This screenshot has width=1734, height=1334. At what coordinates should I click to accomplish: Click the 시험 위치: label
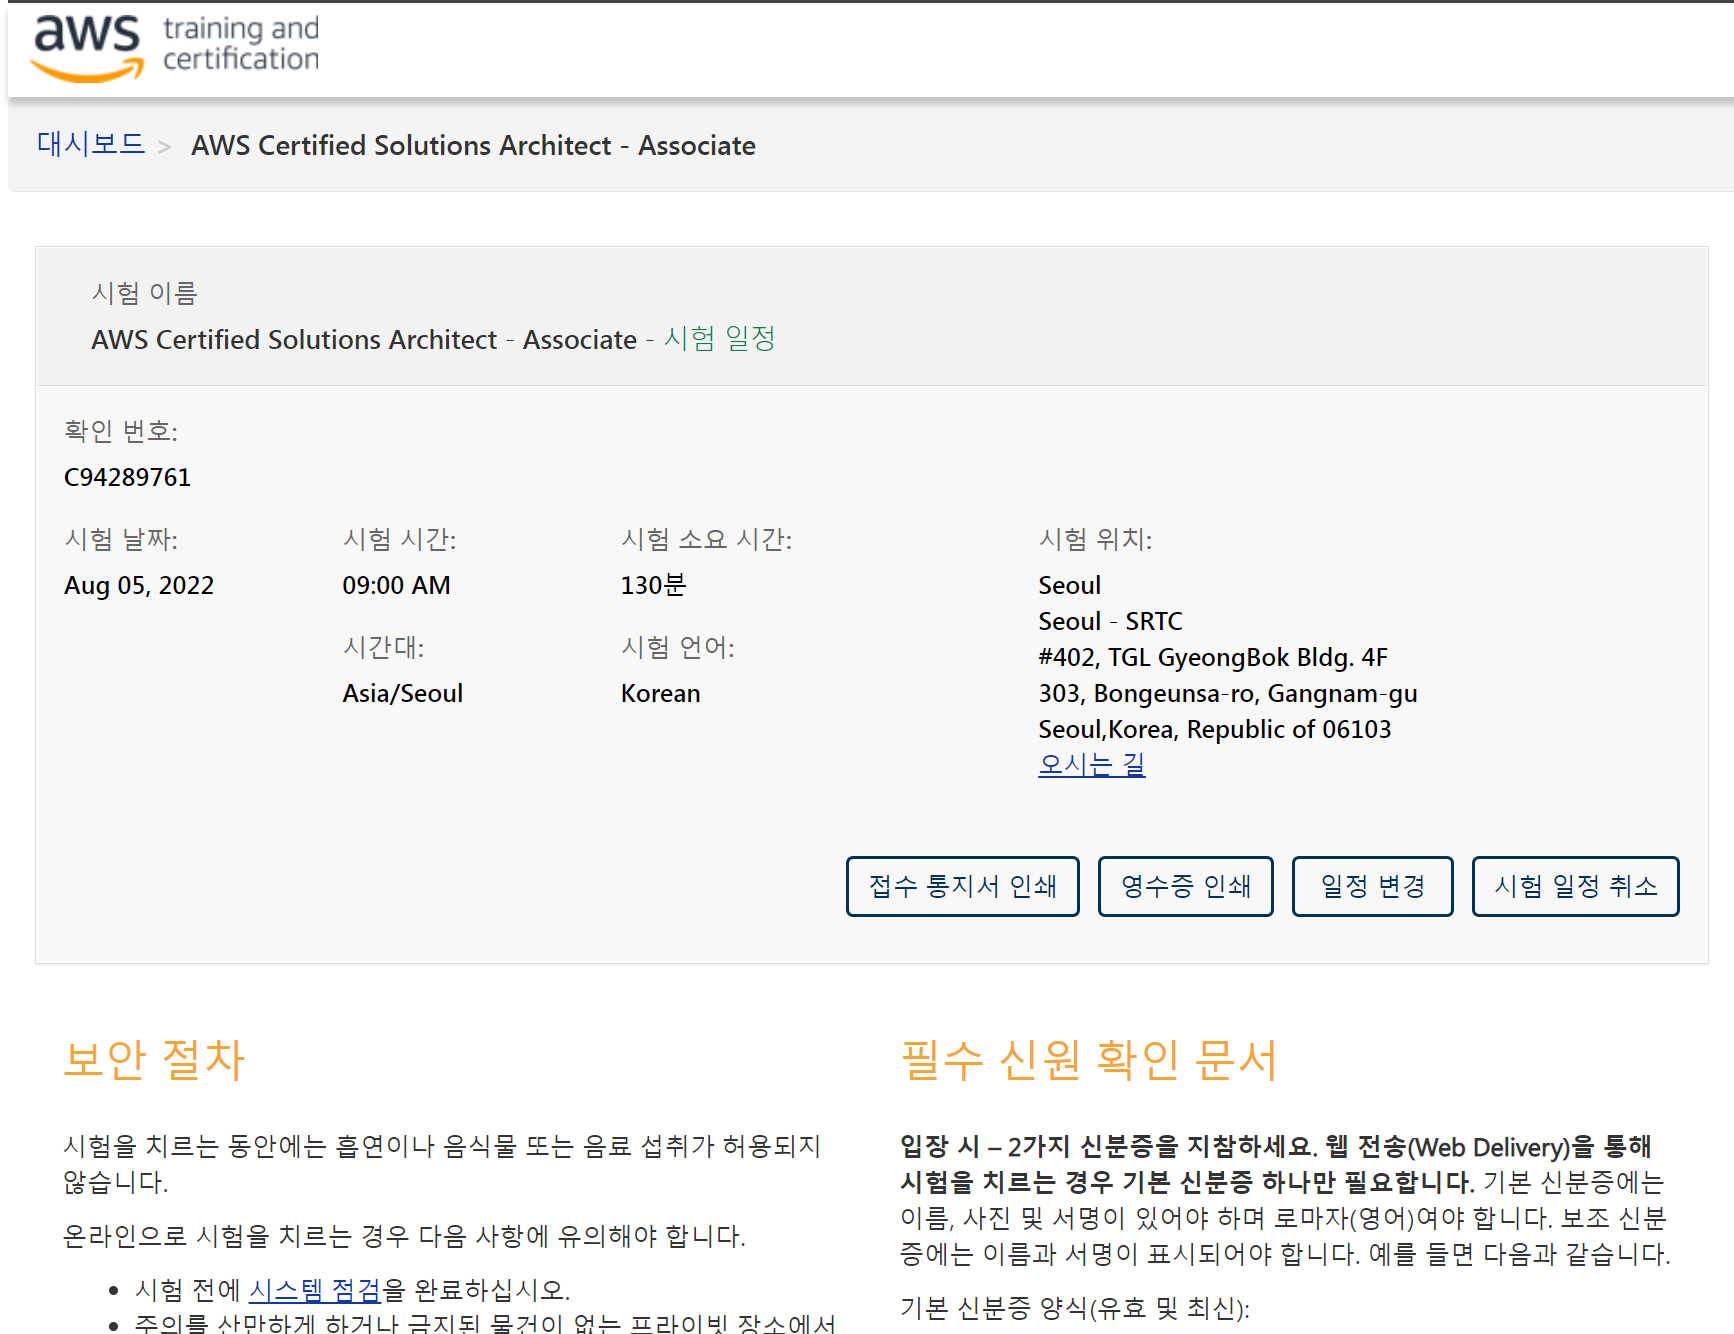1095,539
